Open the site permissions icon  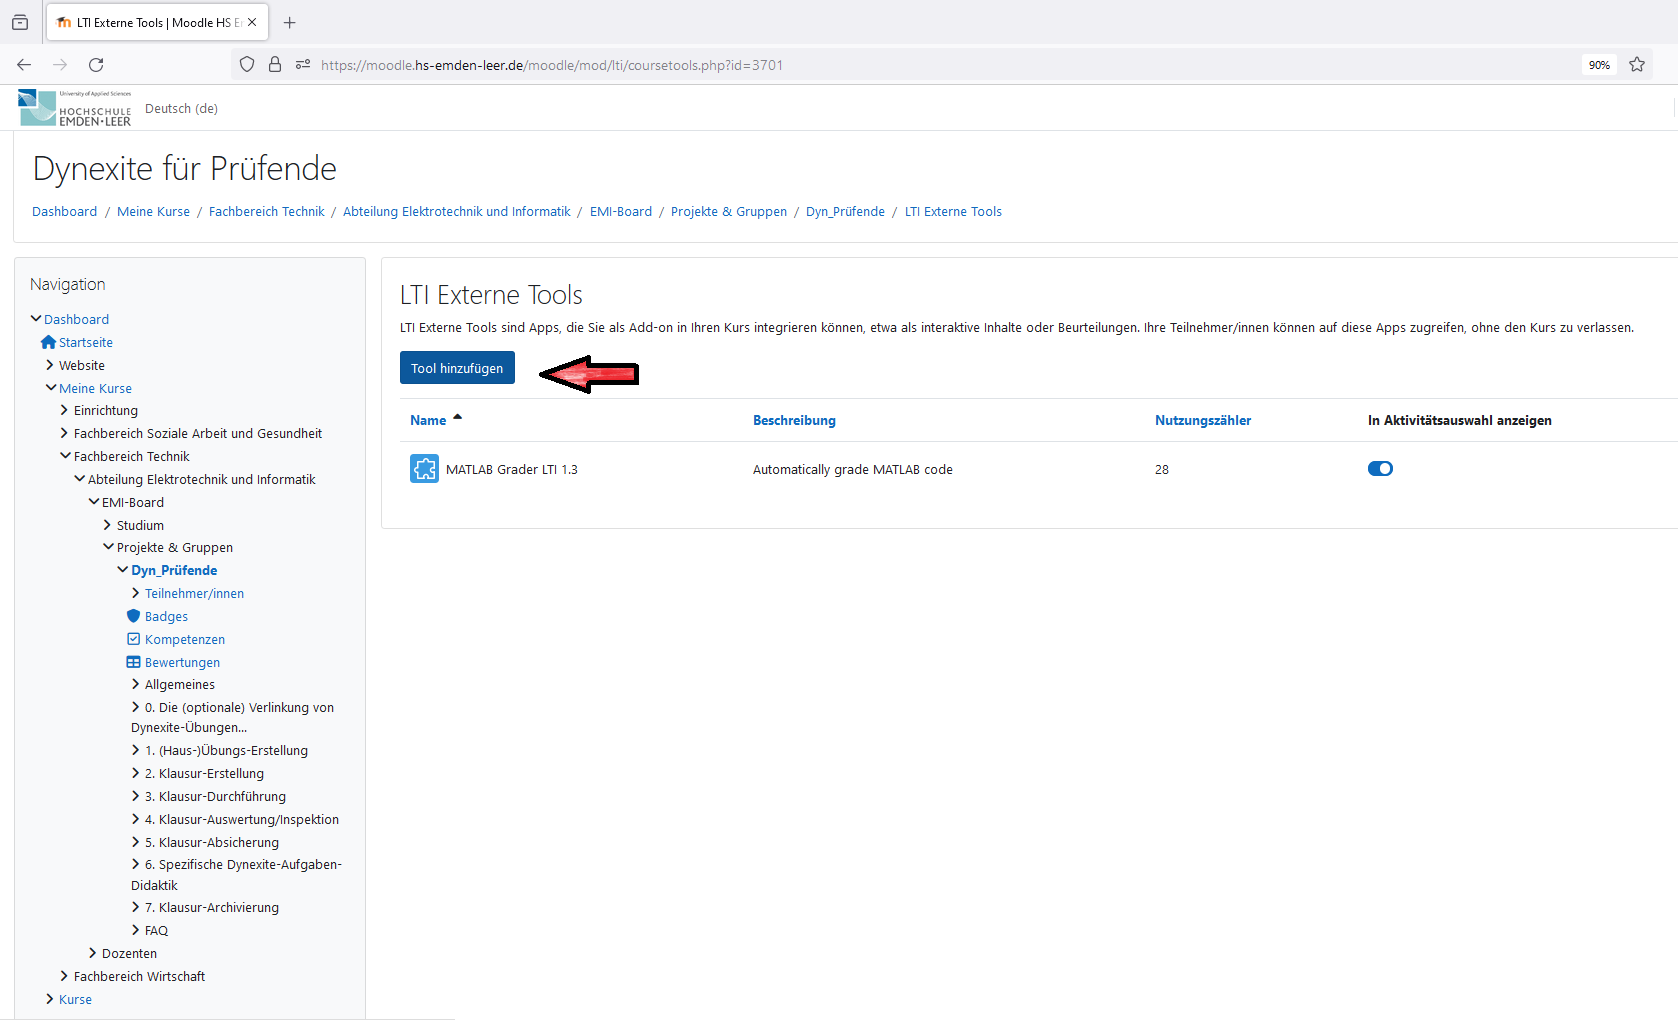(303, 65)
